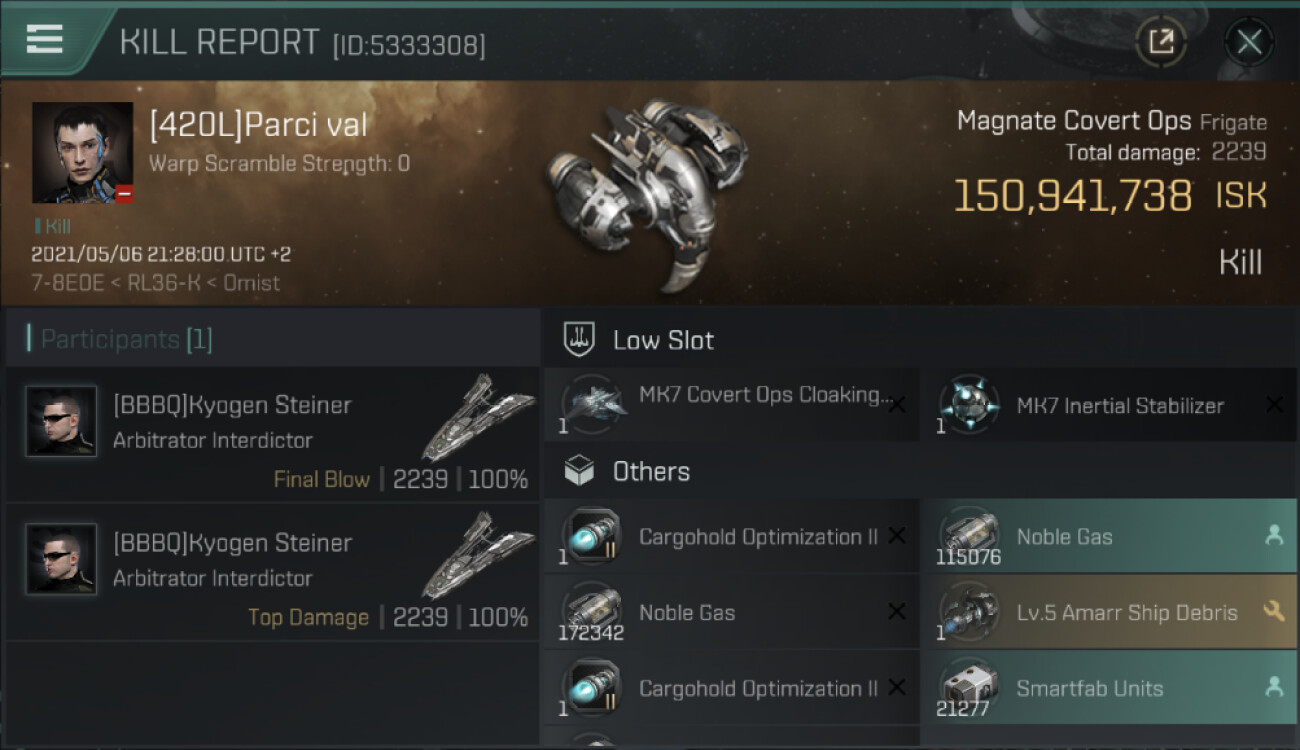This screenshot has height=750, width=1300.
Task: Click the person icon on Smartfab Units
Action: pyautogui.click(x=1274, y=687)
